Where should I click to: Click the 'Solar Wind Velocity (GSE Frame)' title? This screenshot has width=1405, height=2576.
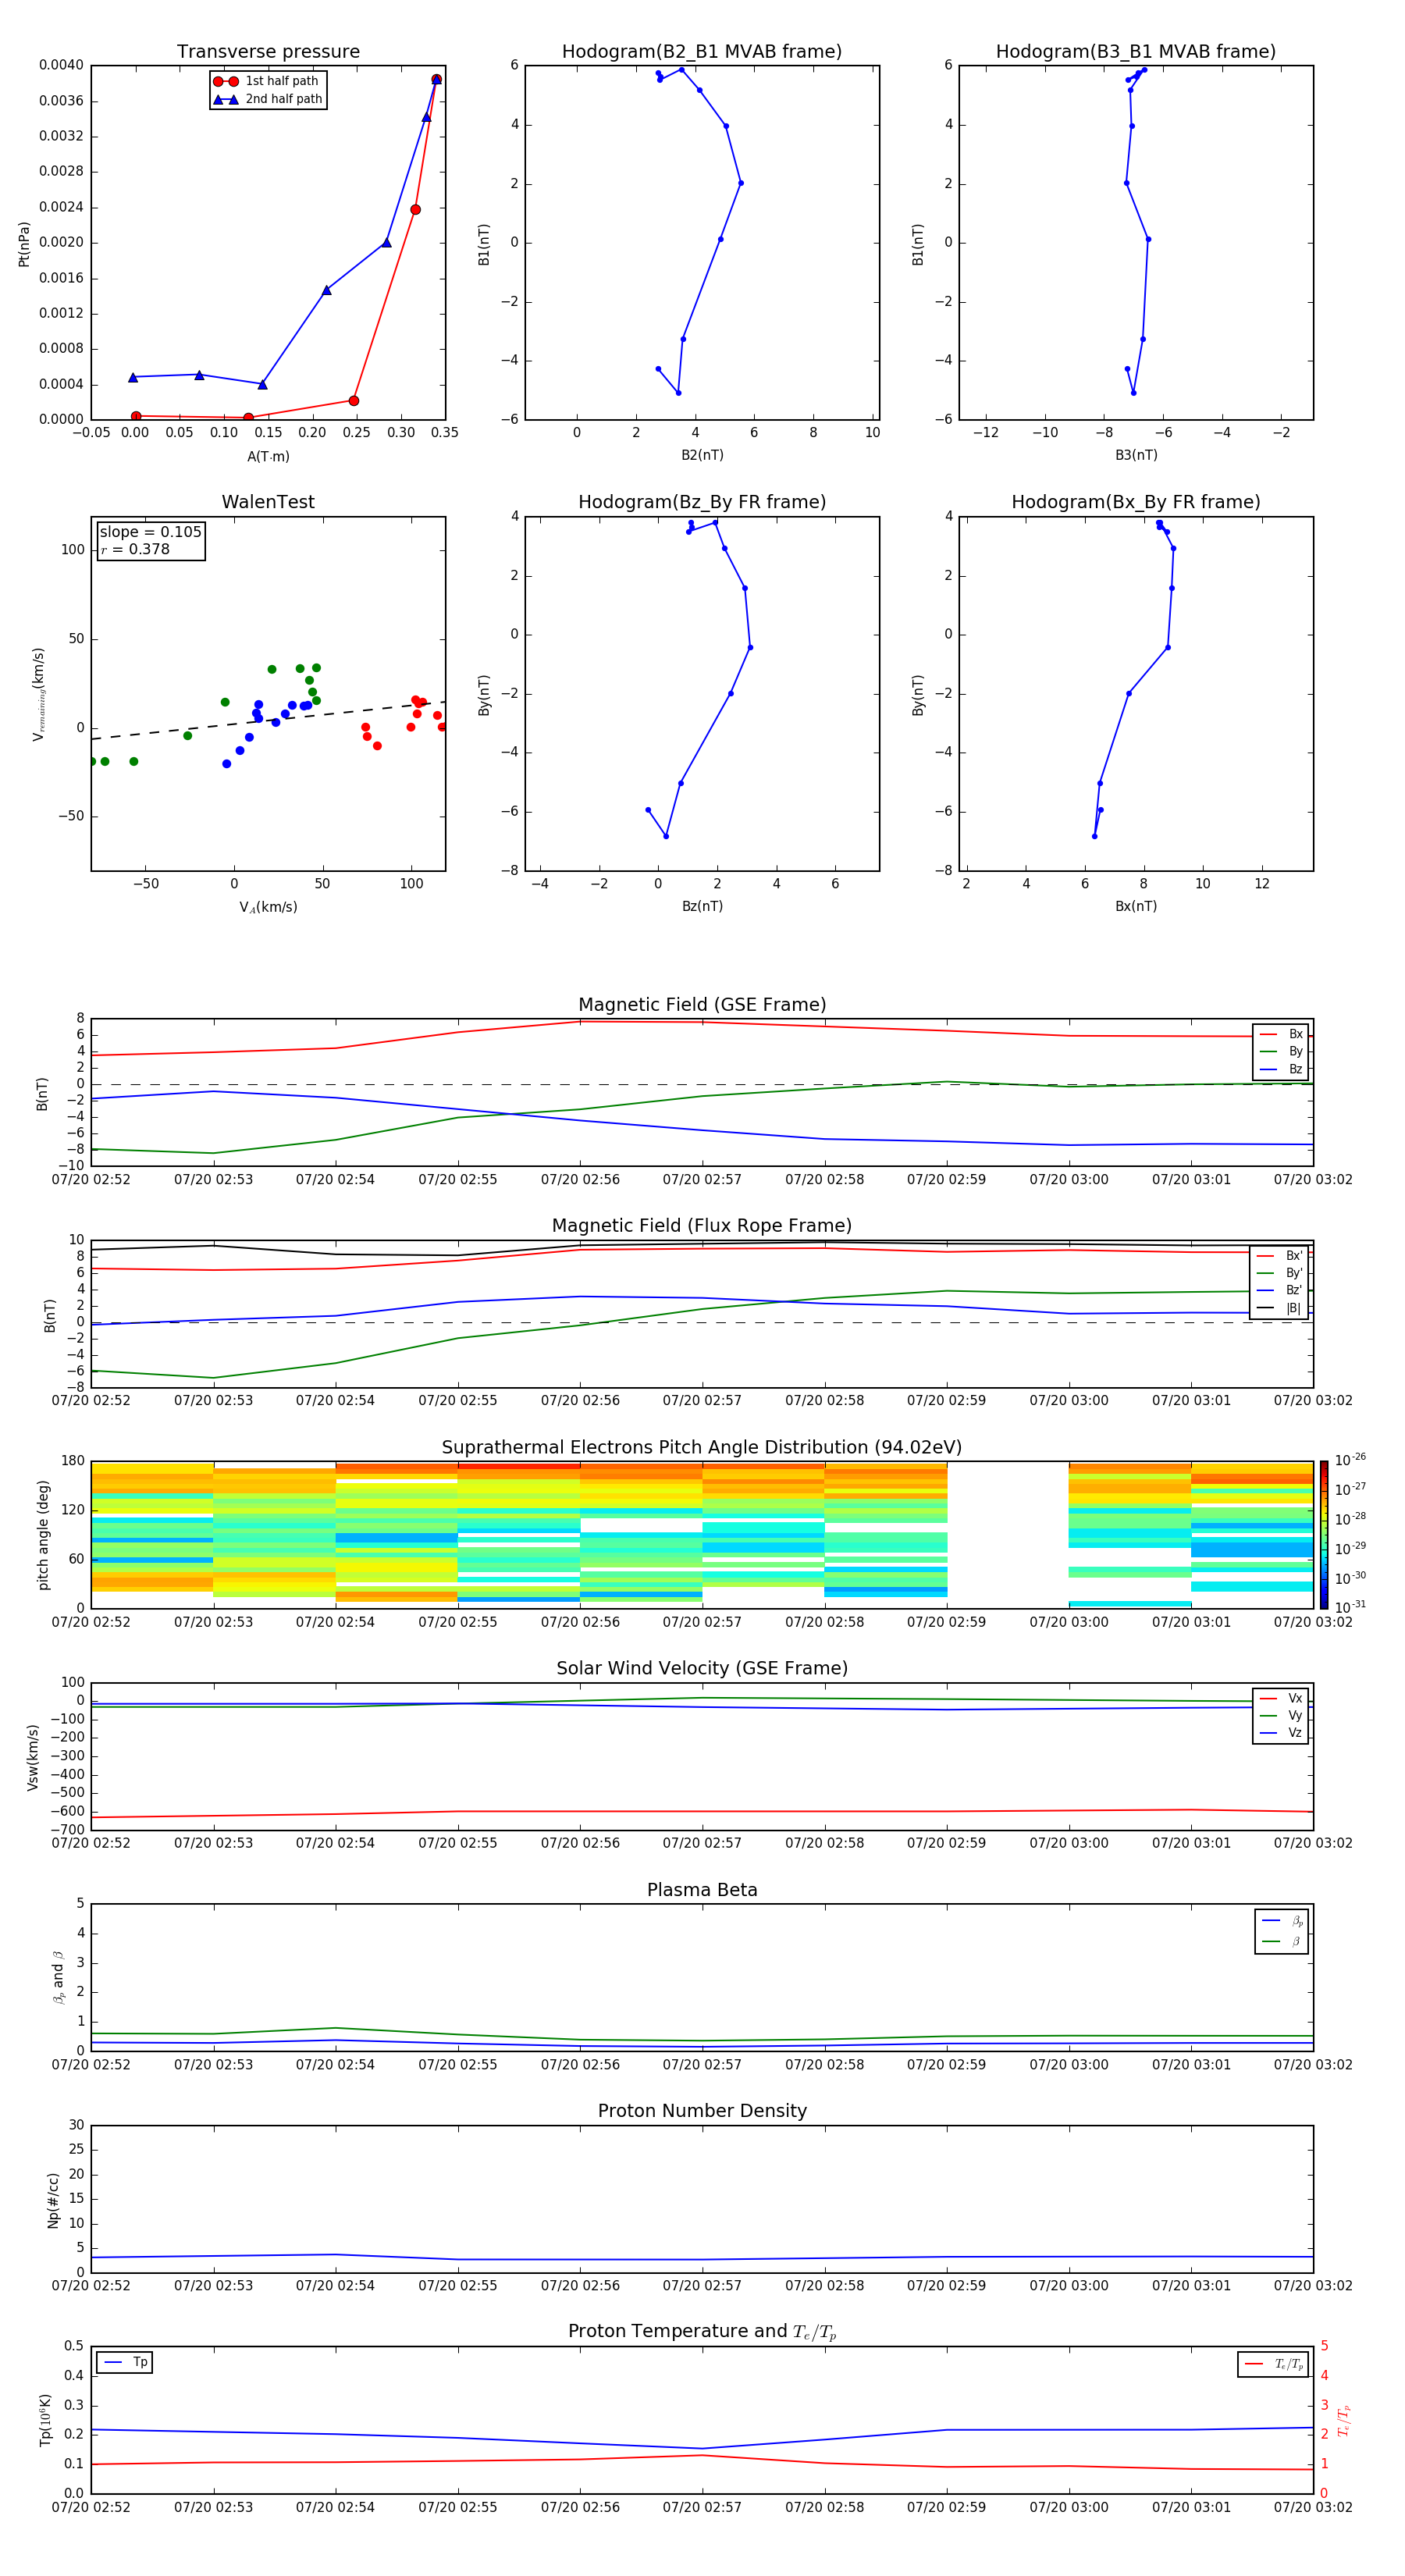tap(702, 1669)
